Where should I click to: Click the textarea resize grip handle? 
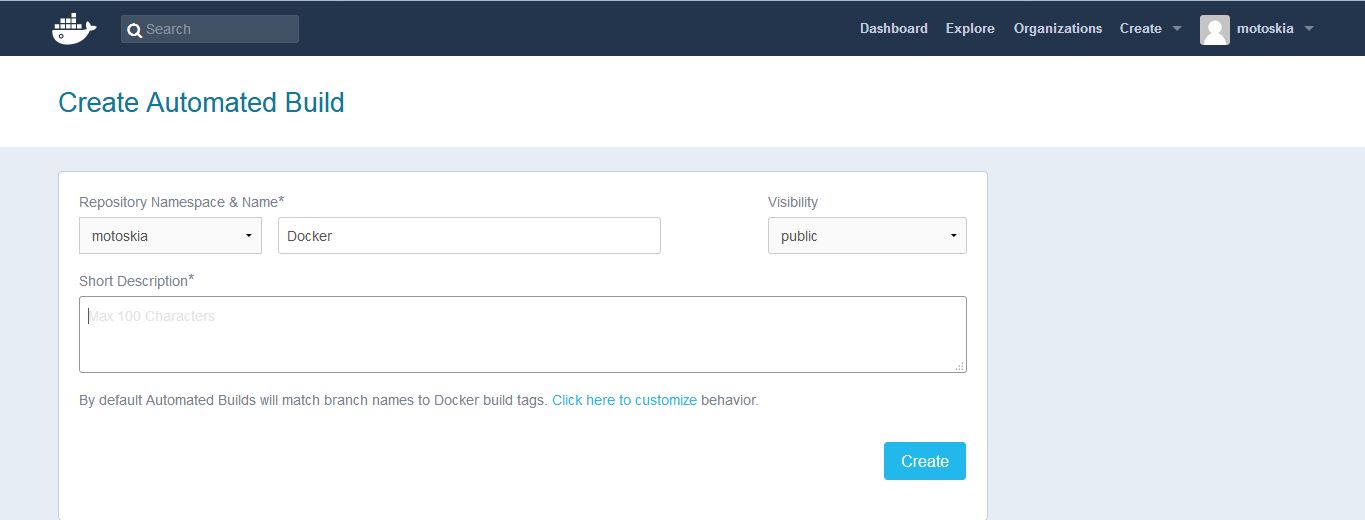pos(959,366)
